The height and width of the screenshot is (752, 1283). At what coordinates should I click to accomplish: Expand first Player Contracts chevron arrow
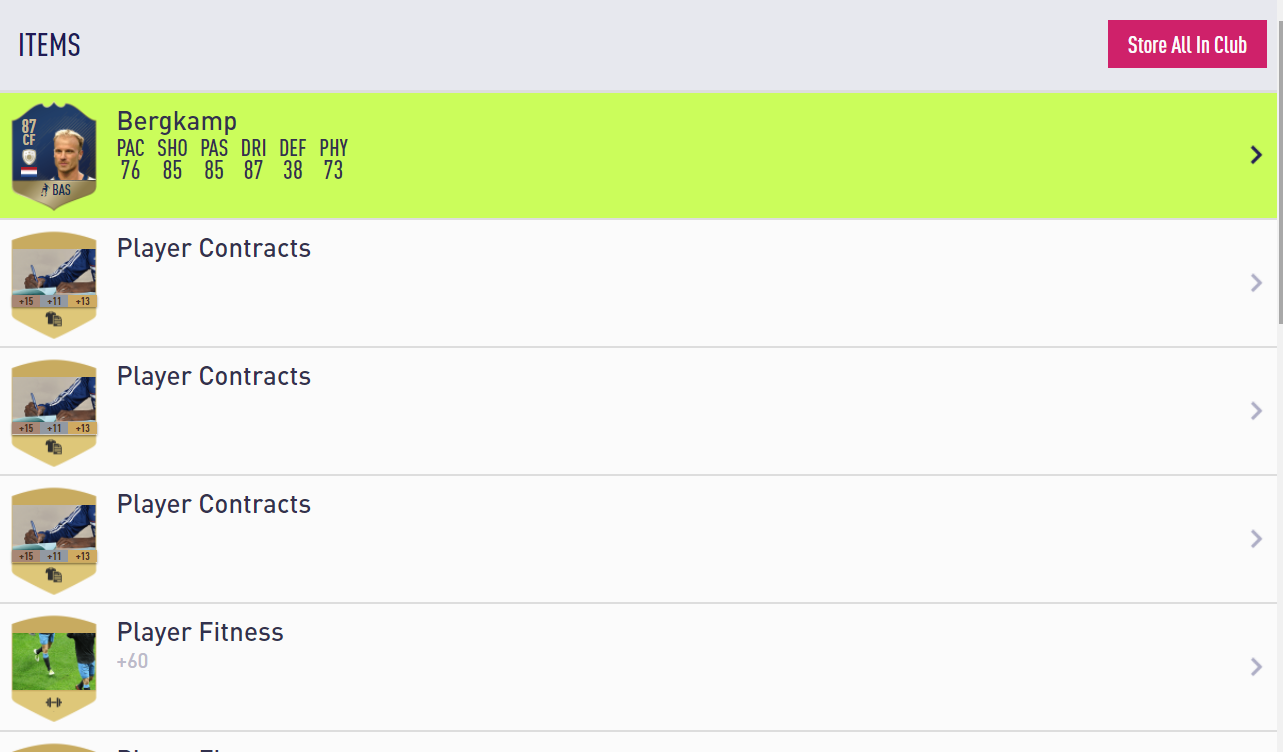(x=1257, y=283)
